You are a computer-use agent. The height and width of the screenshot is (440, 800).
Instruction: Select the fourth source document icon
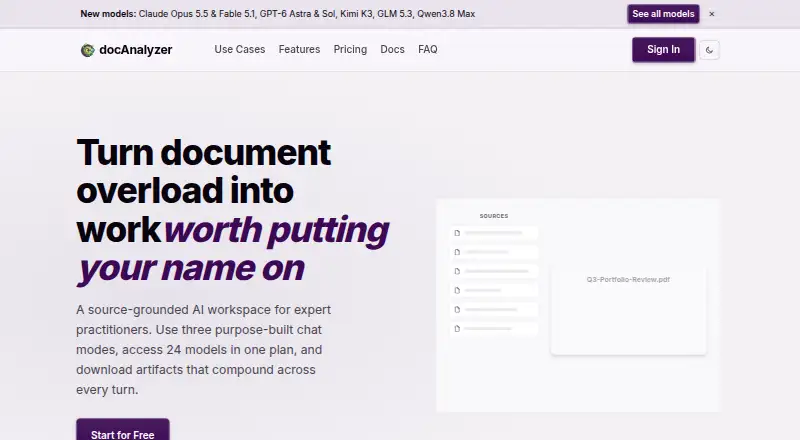(457, 290)
